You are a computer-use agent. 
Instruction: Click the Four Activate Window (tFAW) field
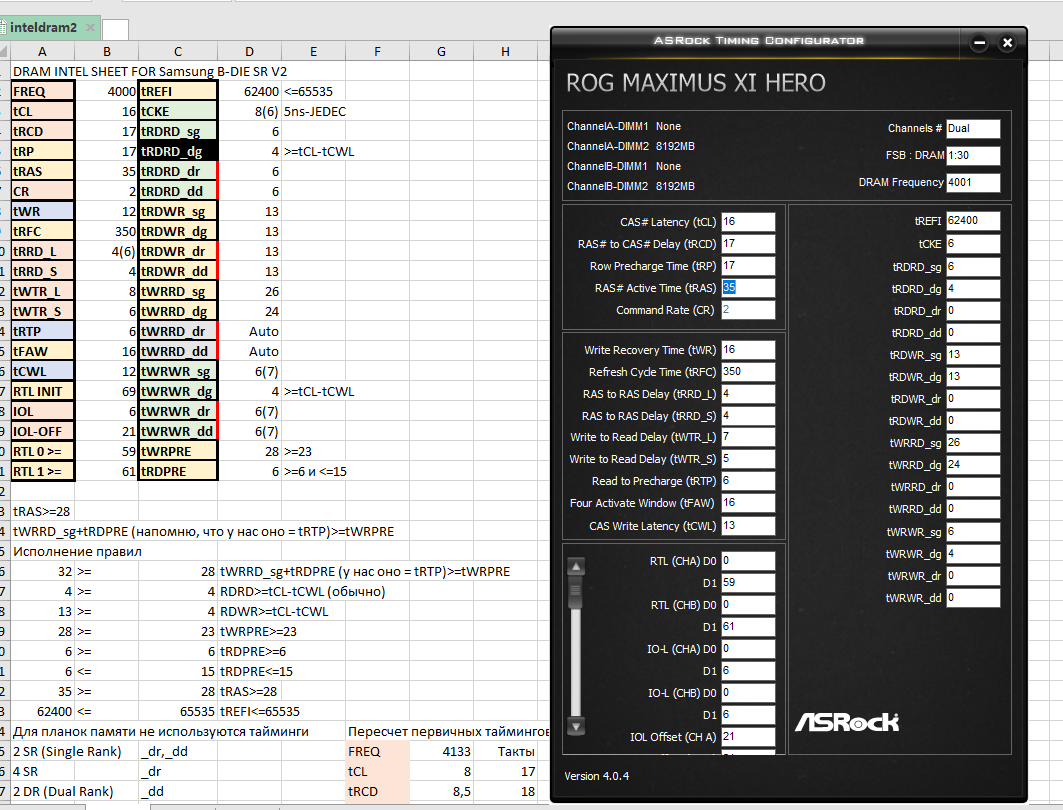click(748, 503)
